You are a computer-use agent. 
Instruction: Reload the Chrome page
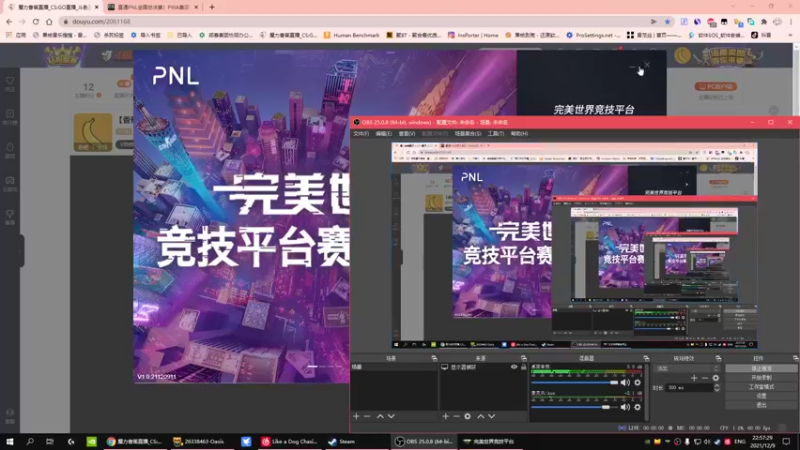(x=36, y=21)
